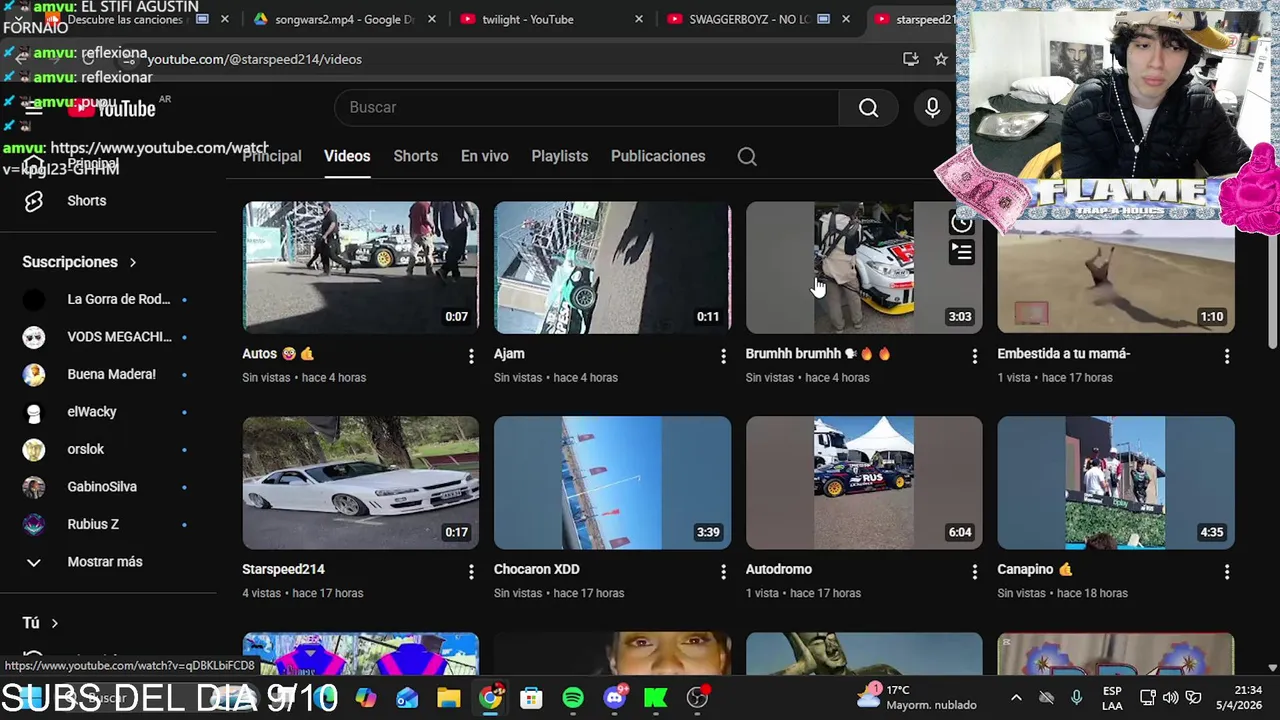Click in the Buscar search field

point(587,108)
